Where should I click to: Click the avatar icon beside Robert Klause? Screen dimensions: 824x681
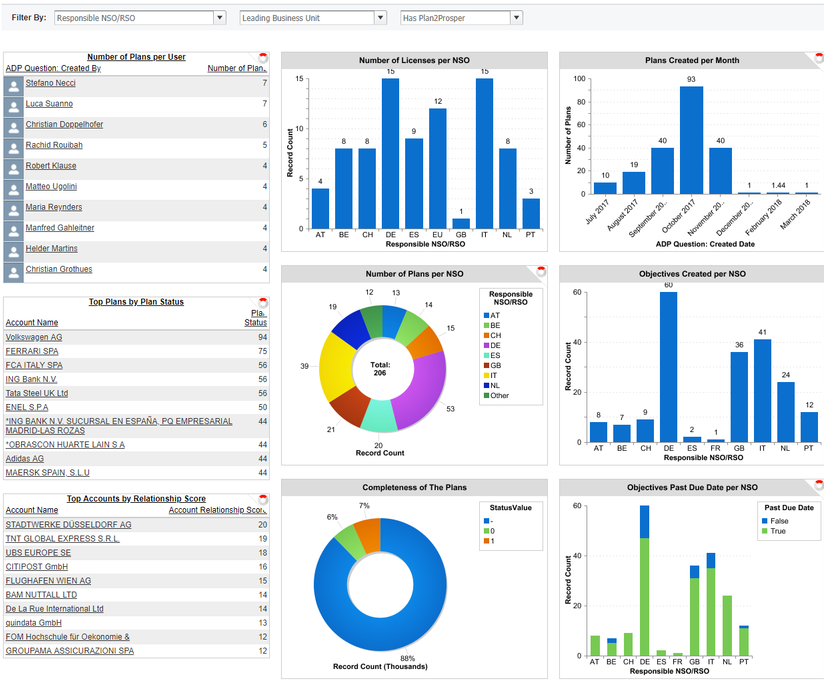tap(14, 169)
